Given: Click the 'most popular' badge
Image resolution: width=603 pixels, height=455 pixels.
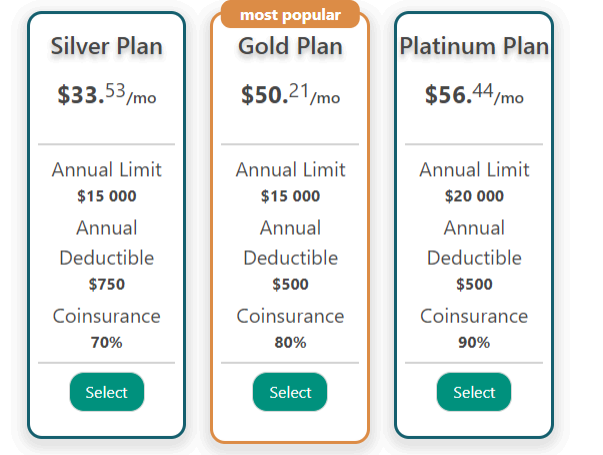Looking at the screenshot, I should pyautogui.click(x=290, y=15).
